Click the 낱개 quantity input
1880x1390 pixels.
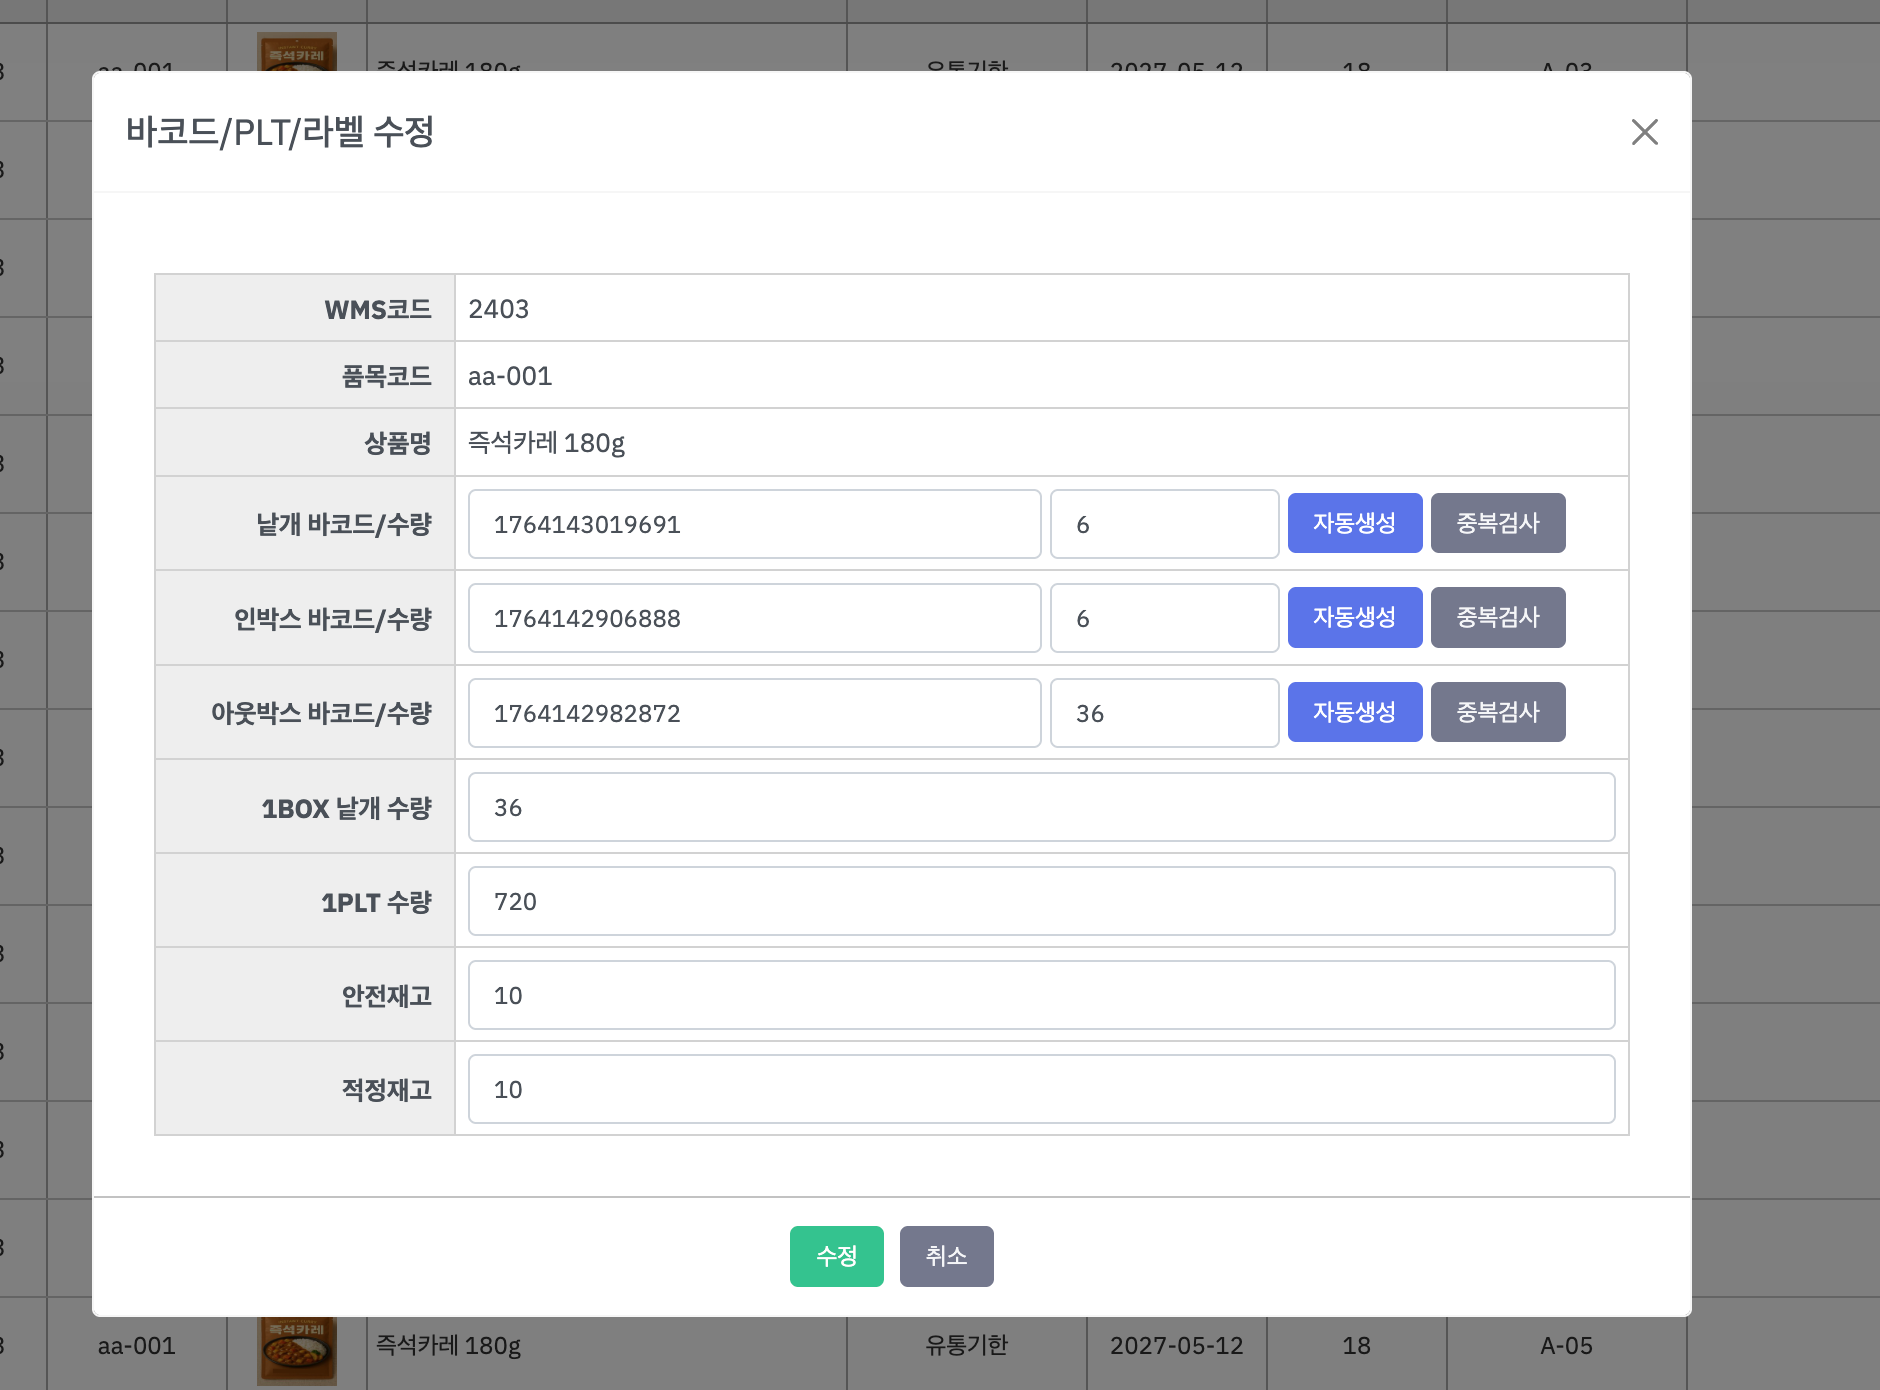click(x=1164, y=524)
